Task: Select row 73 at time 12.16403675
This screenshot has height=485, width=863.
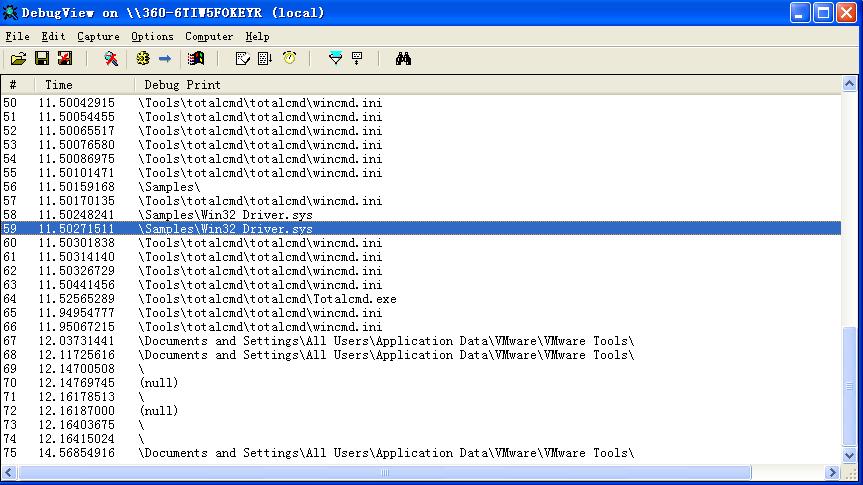Action: [420, 425]
